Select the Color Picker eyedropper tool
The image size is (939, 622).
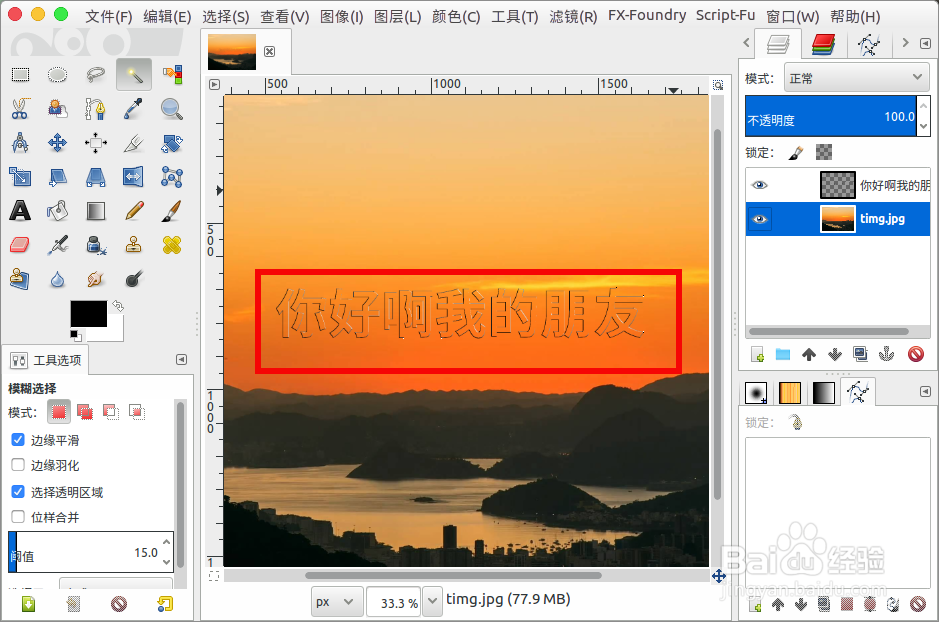(134, 109)
